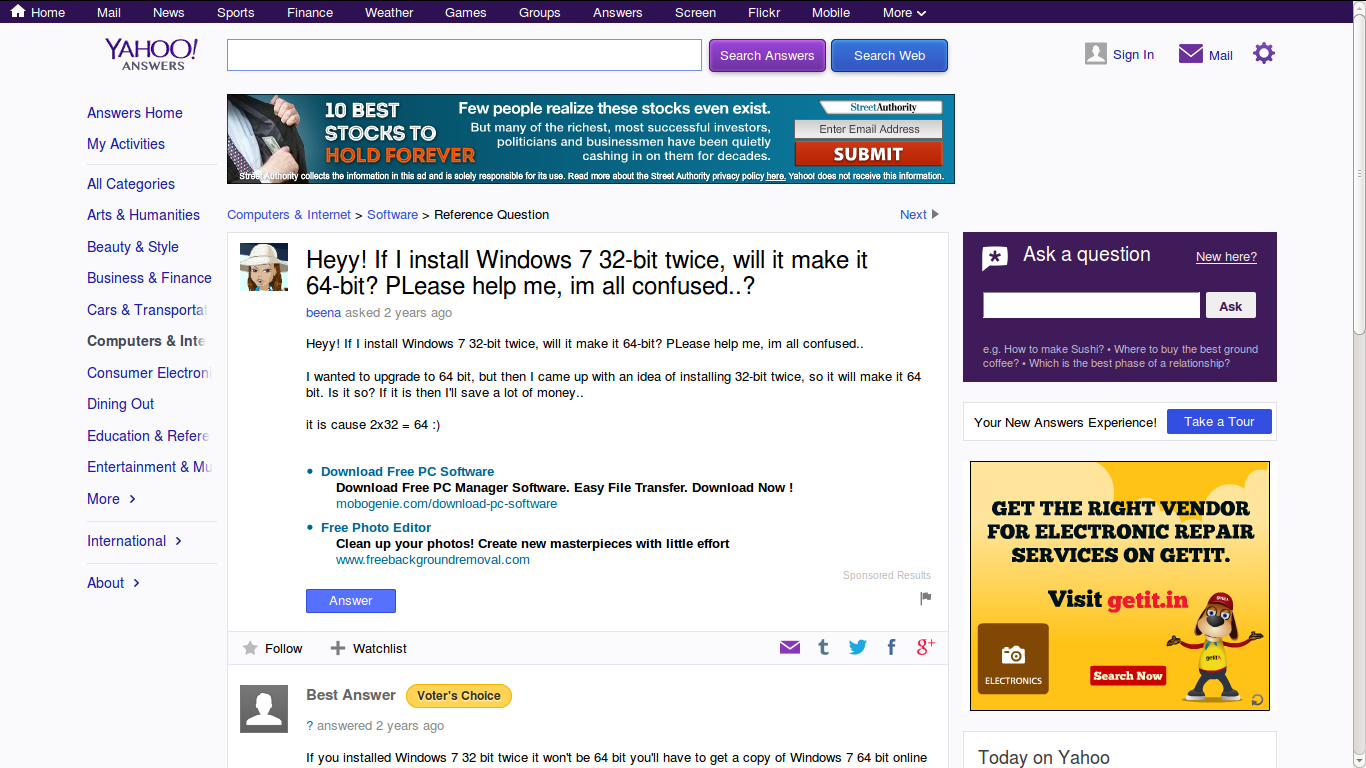The width and height of the screenshot is (1366, 768).
Task: Click Enter Email Address field in ad
Action: [x=869, y=129]
